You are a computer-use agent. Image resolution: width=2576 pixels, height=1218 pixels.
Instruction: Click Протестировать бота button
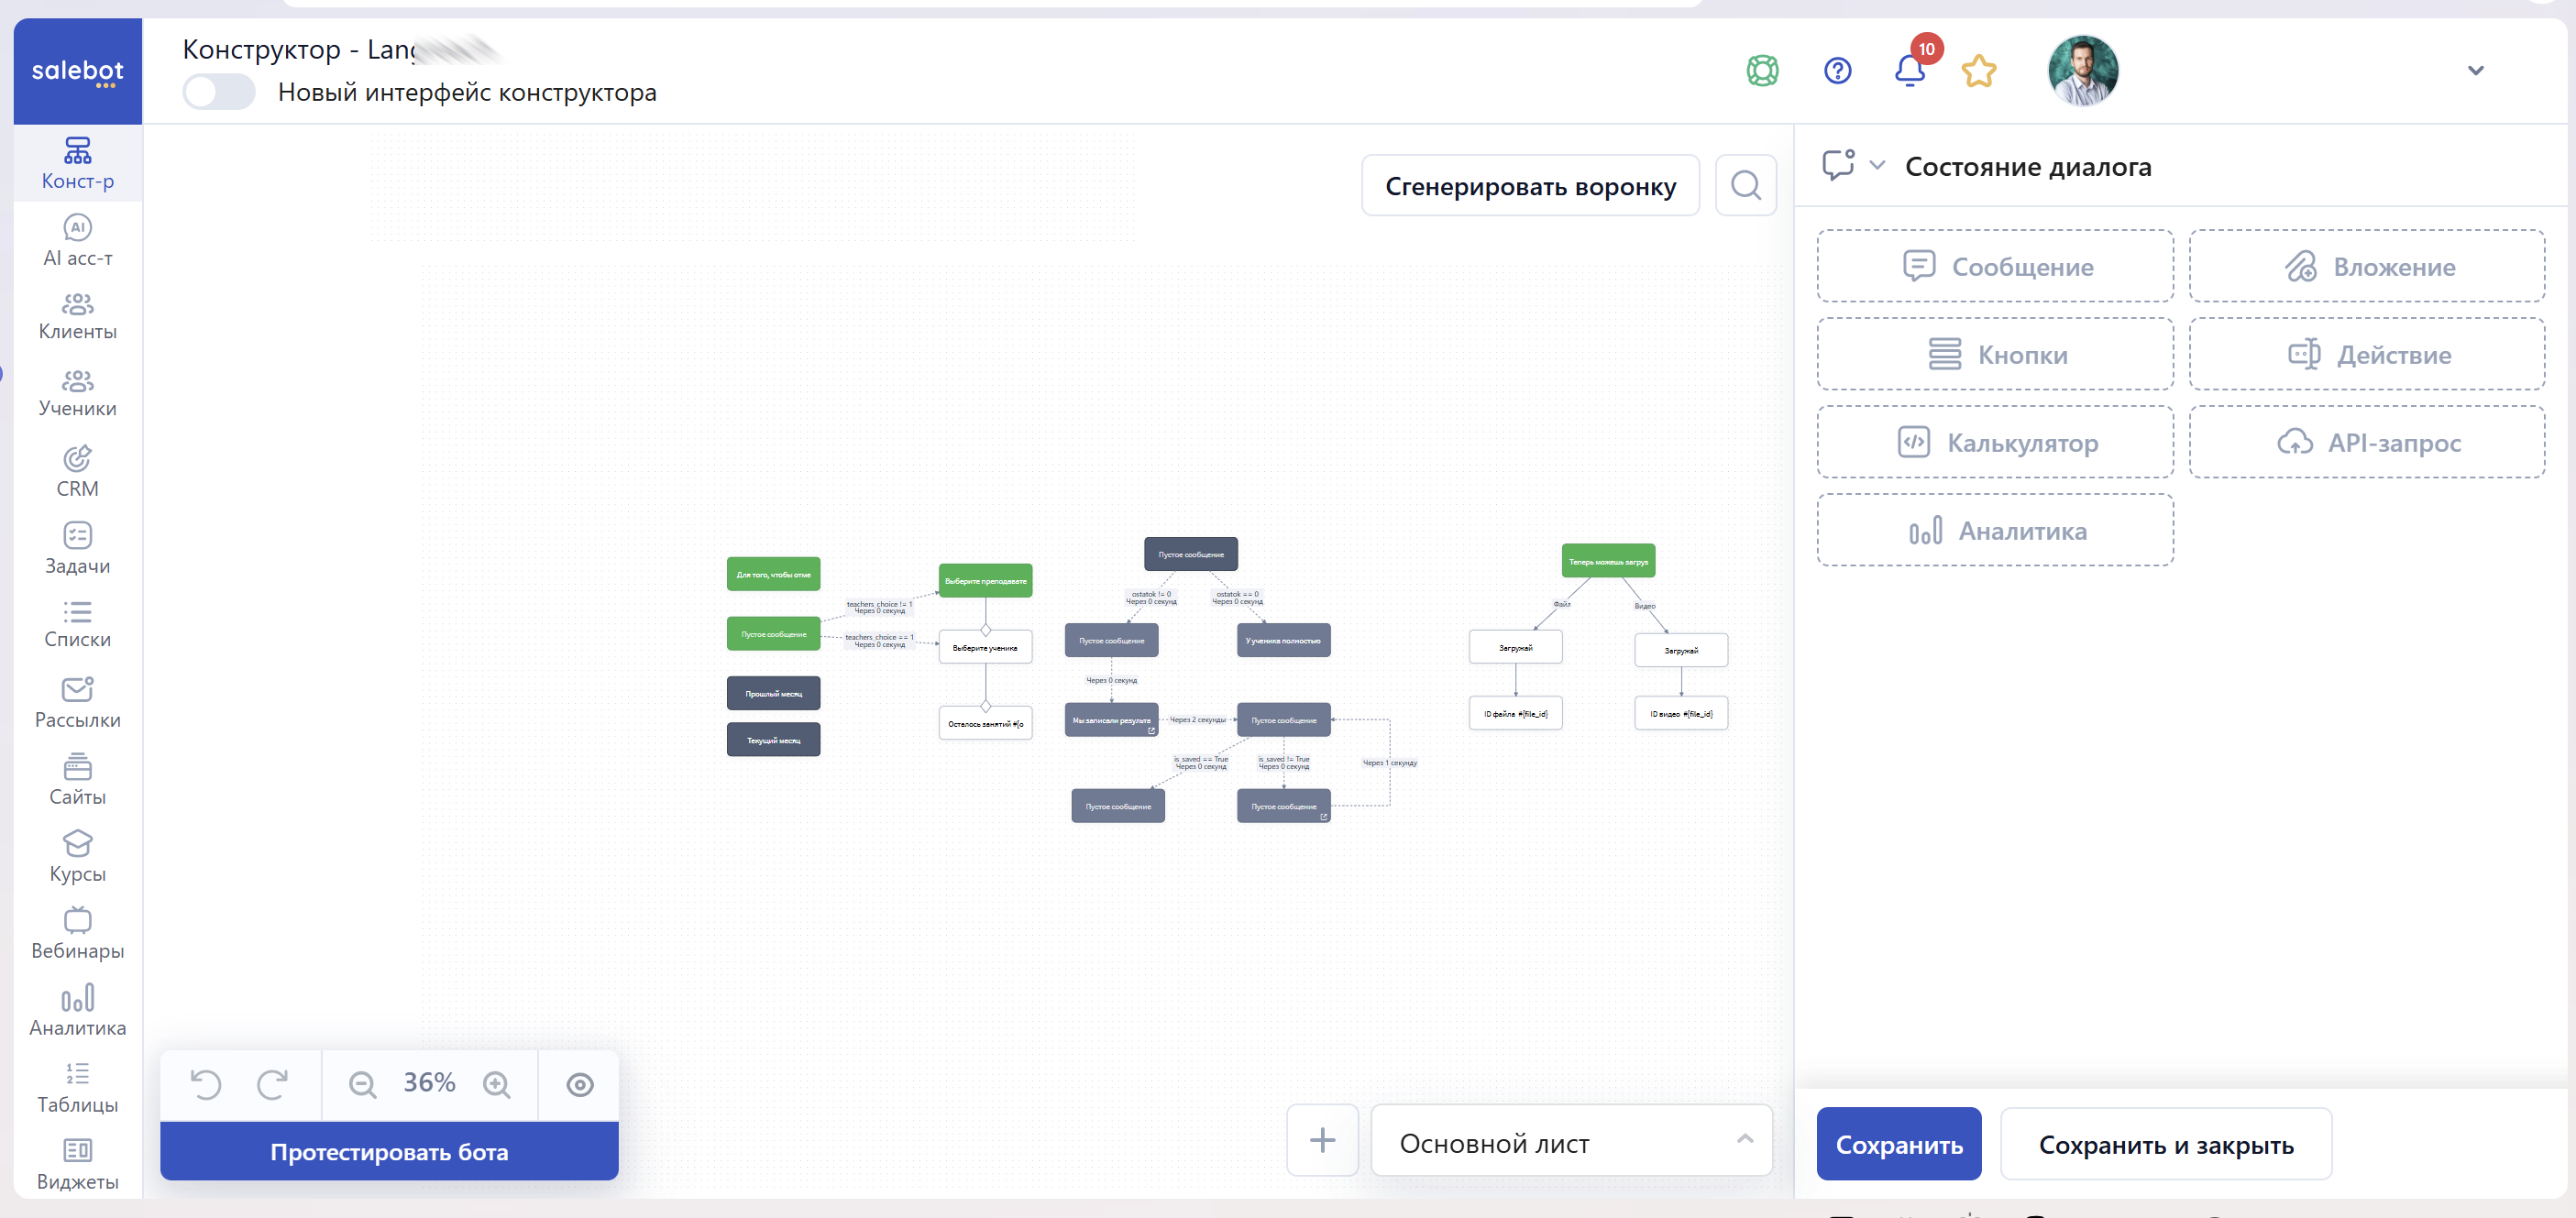[389, 1151]
